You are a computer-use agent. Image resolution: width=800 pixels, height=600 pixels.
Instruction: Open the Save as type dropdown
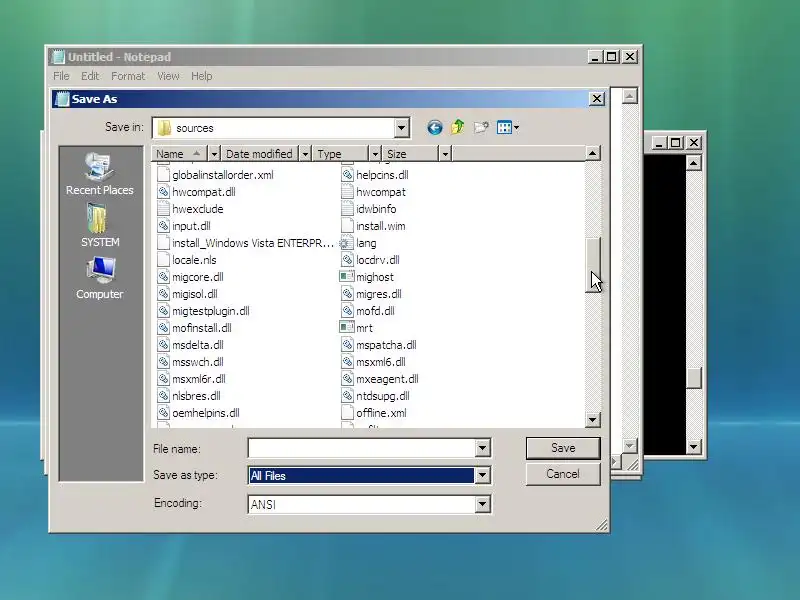(482, 476)
